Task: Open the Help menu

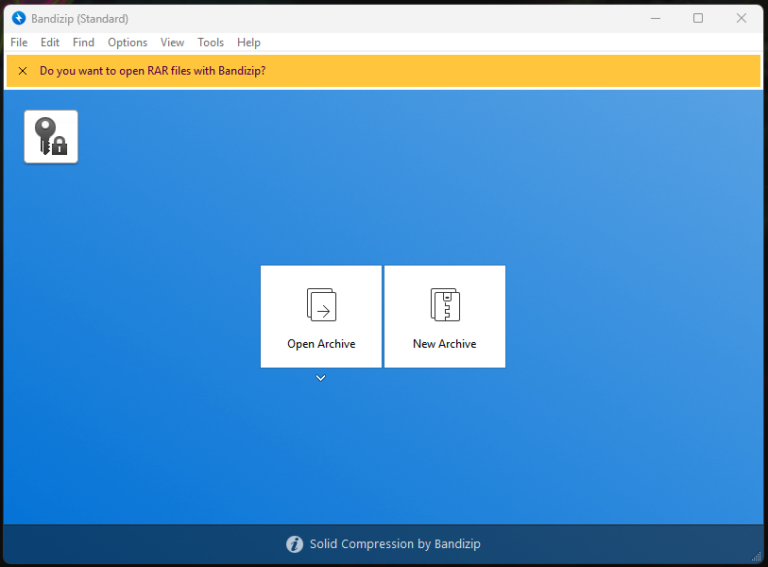Action: tap(249, 43)
